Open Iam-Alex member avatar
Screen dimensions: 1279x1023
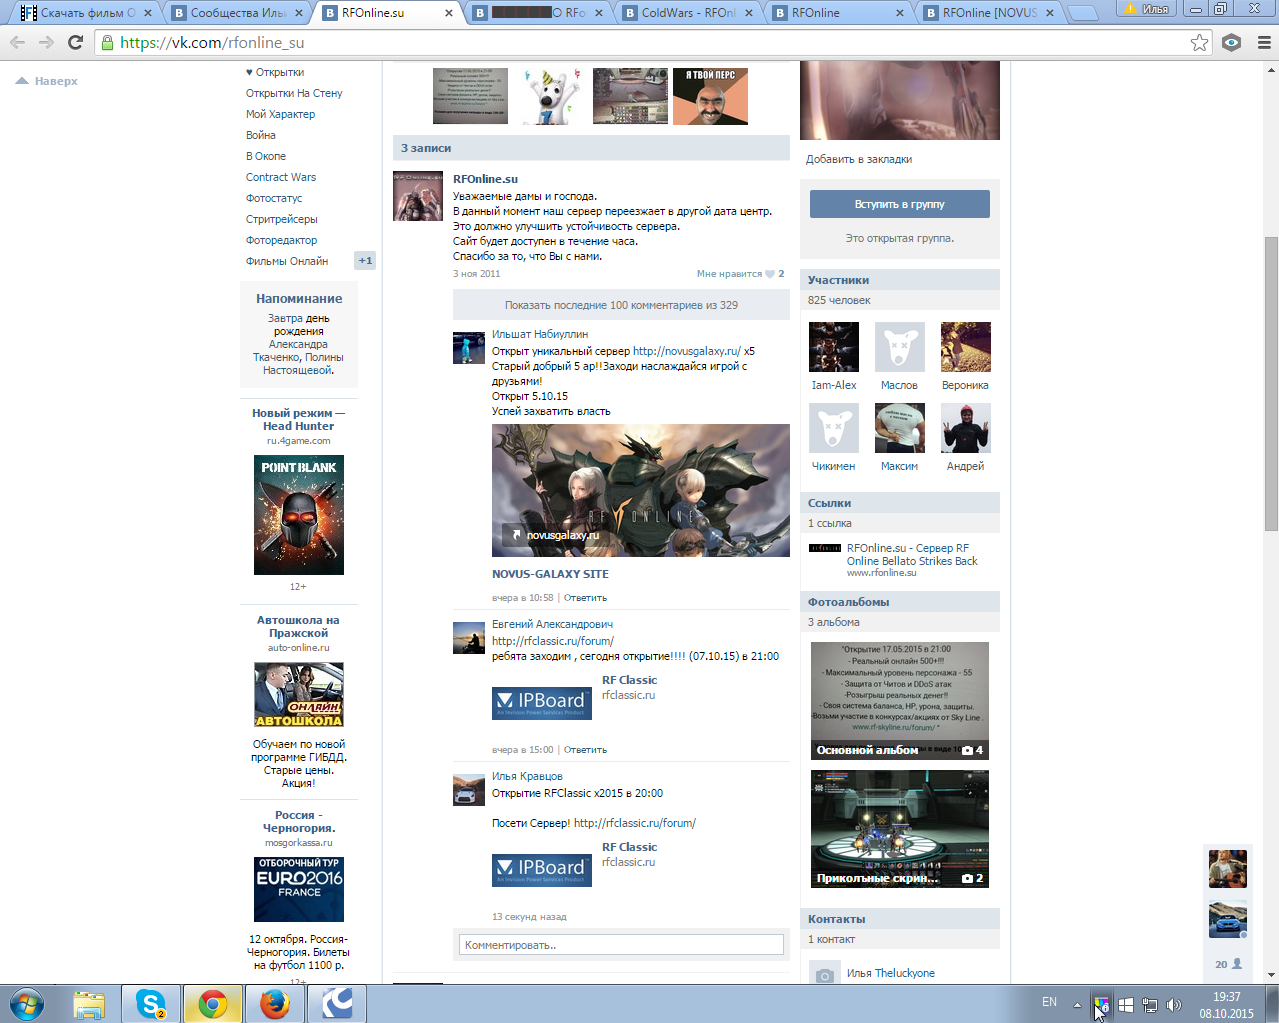tap(834, 347)
